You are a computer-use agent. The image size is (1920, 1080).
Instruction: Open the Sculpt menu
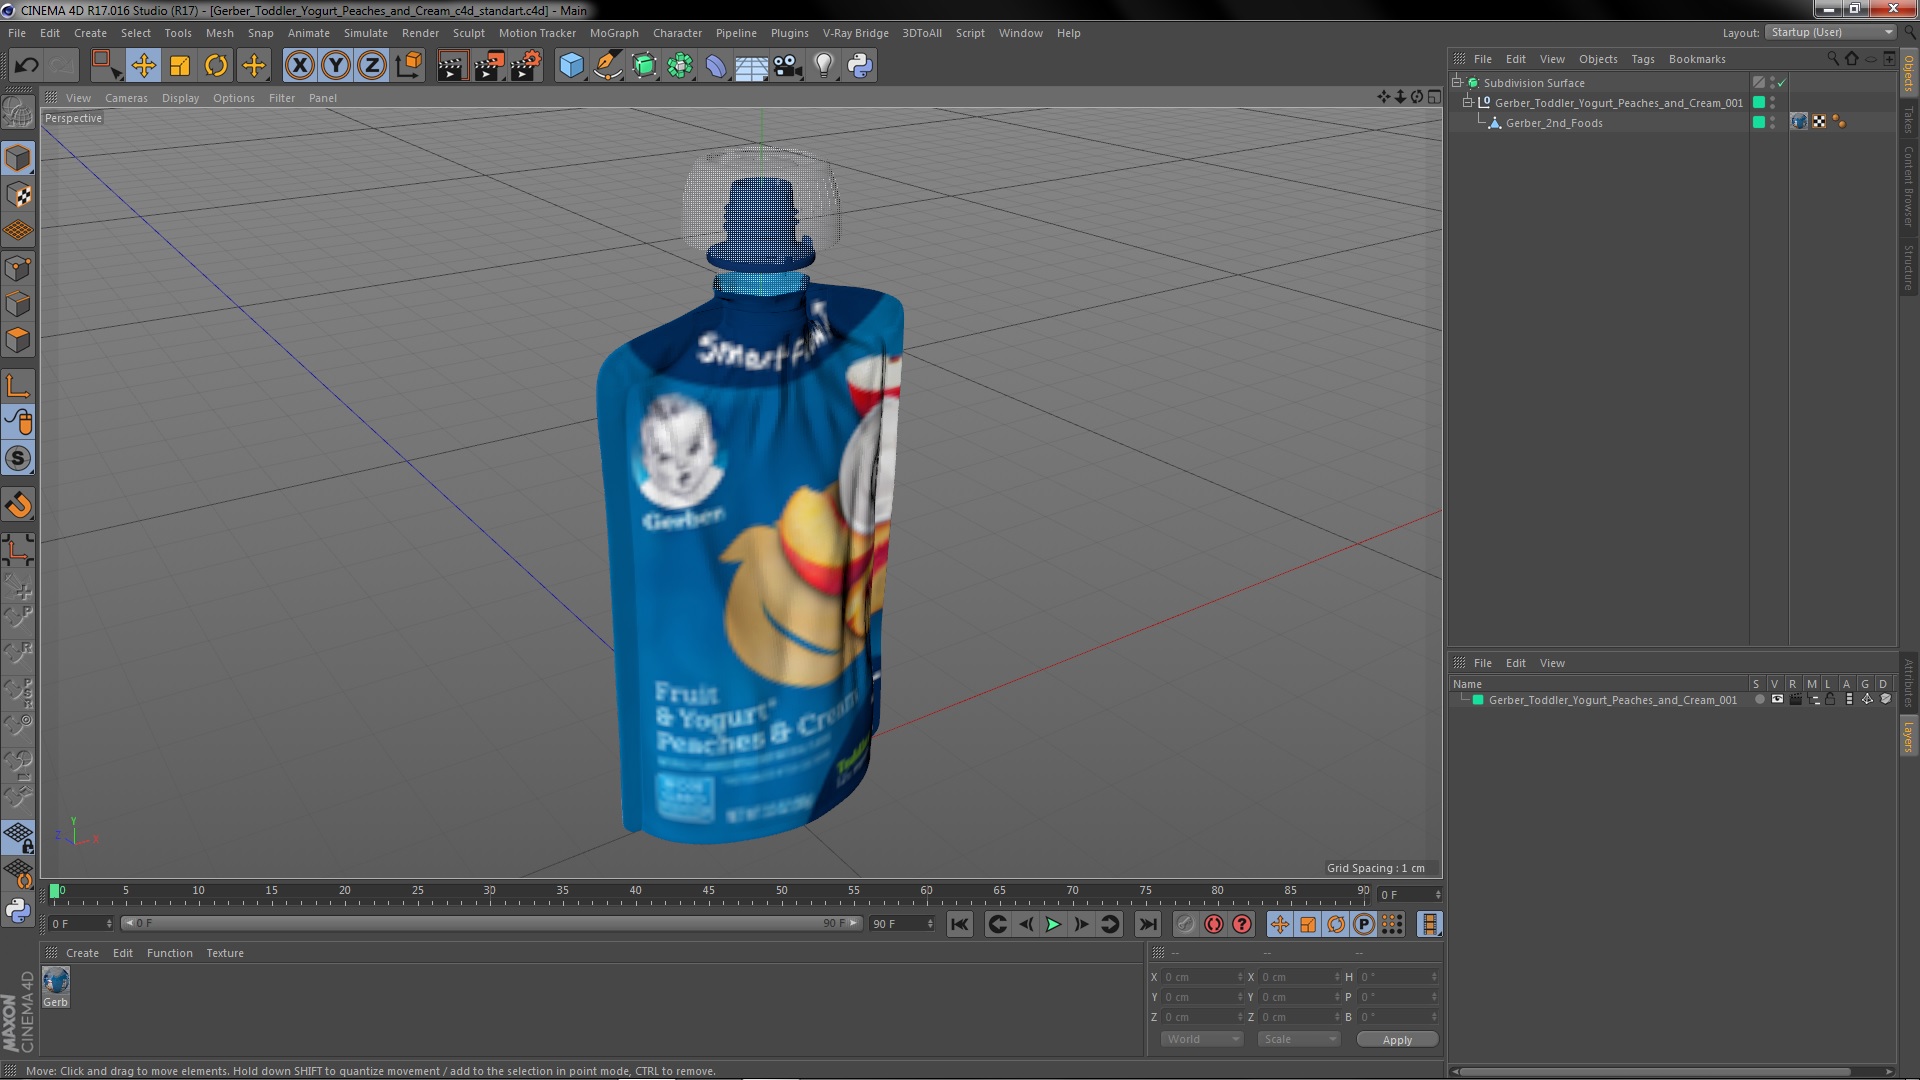point(468,33)
